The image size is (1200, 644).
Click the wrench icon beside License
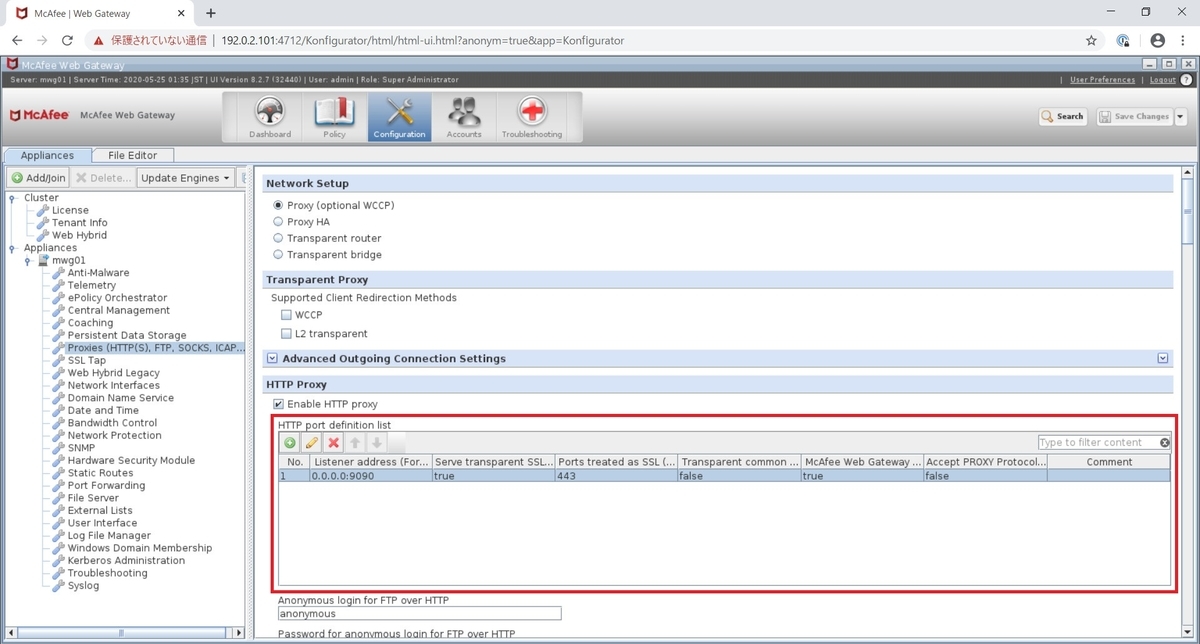pyautogui.click(x=43, y=210)
